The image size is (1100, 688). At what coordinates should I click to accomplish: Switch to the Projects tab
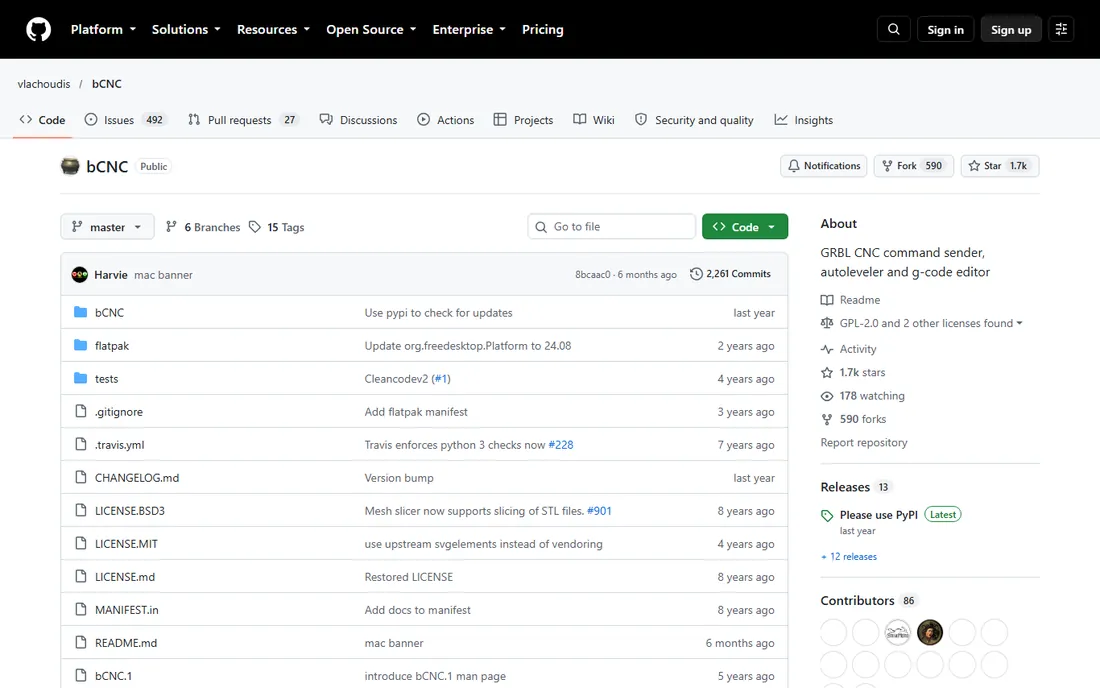(523, 120)
